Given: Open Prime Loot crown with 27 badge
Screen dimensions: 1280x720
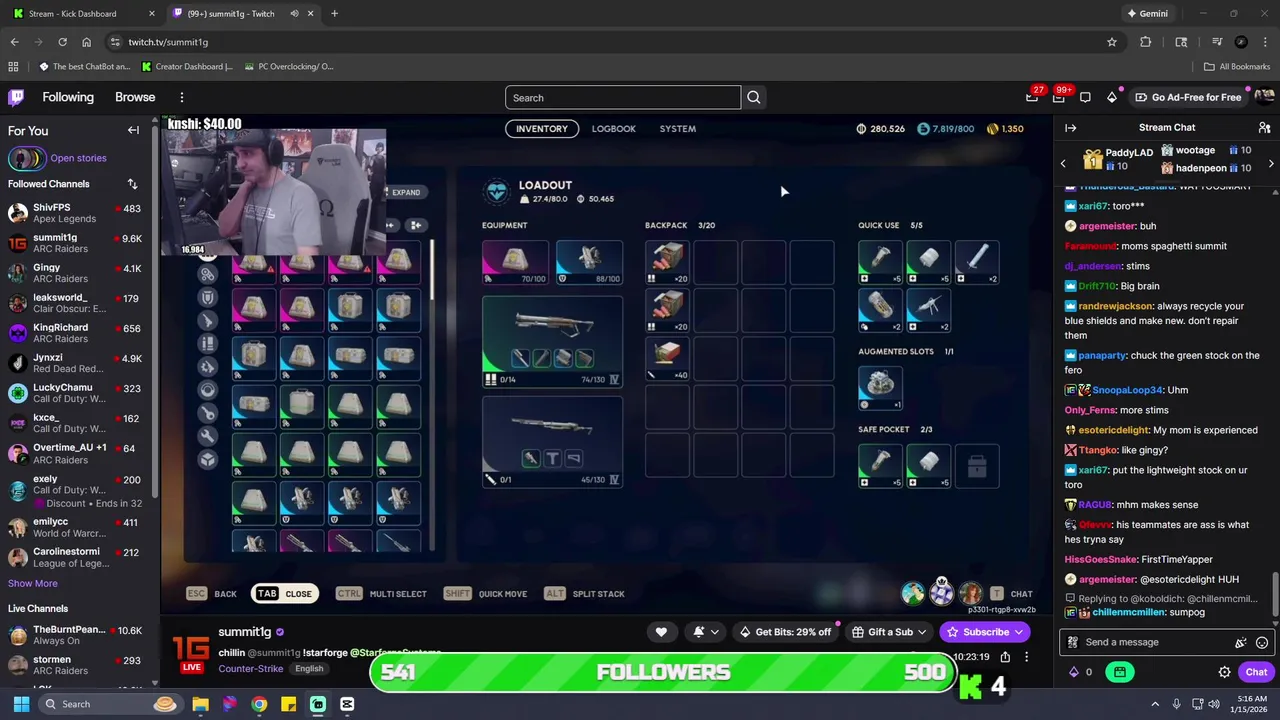Looking at the screenshot, I should (1032, 97).
